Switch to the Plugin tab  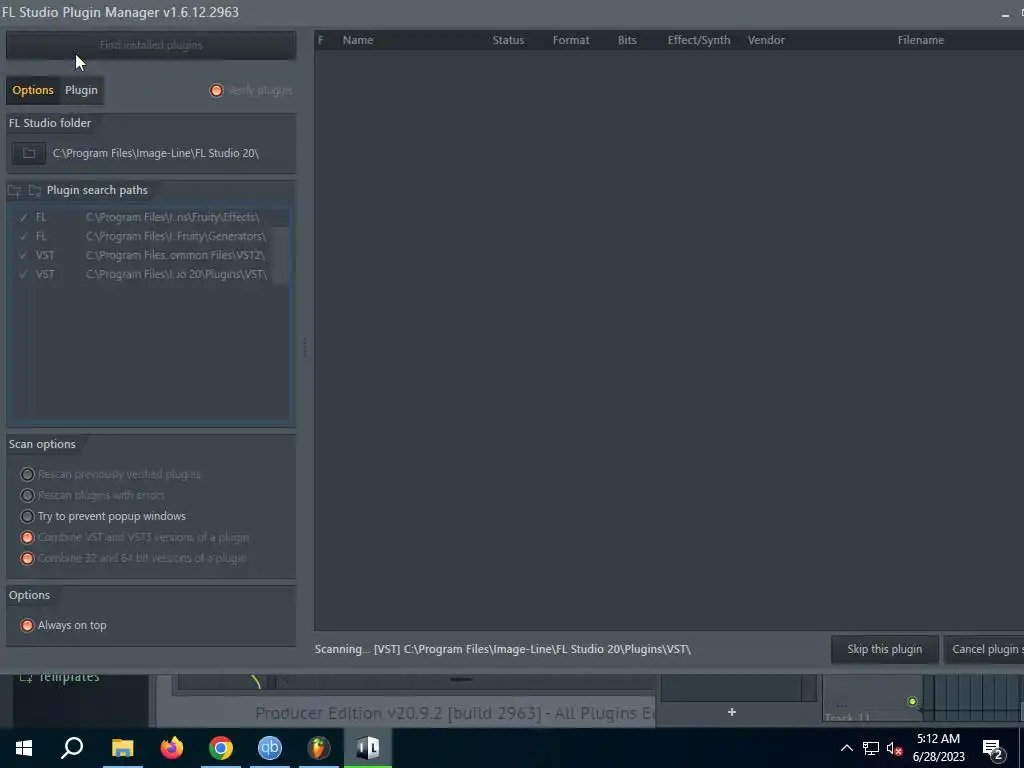(81, 90)
